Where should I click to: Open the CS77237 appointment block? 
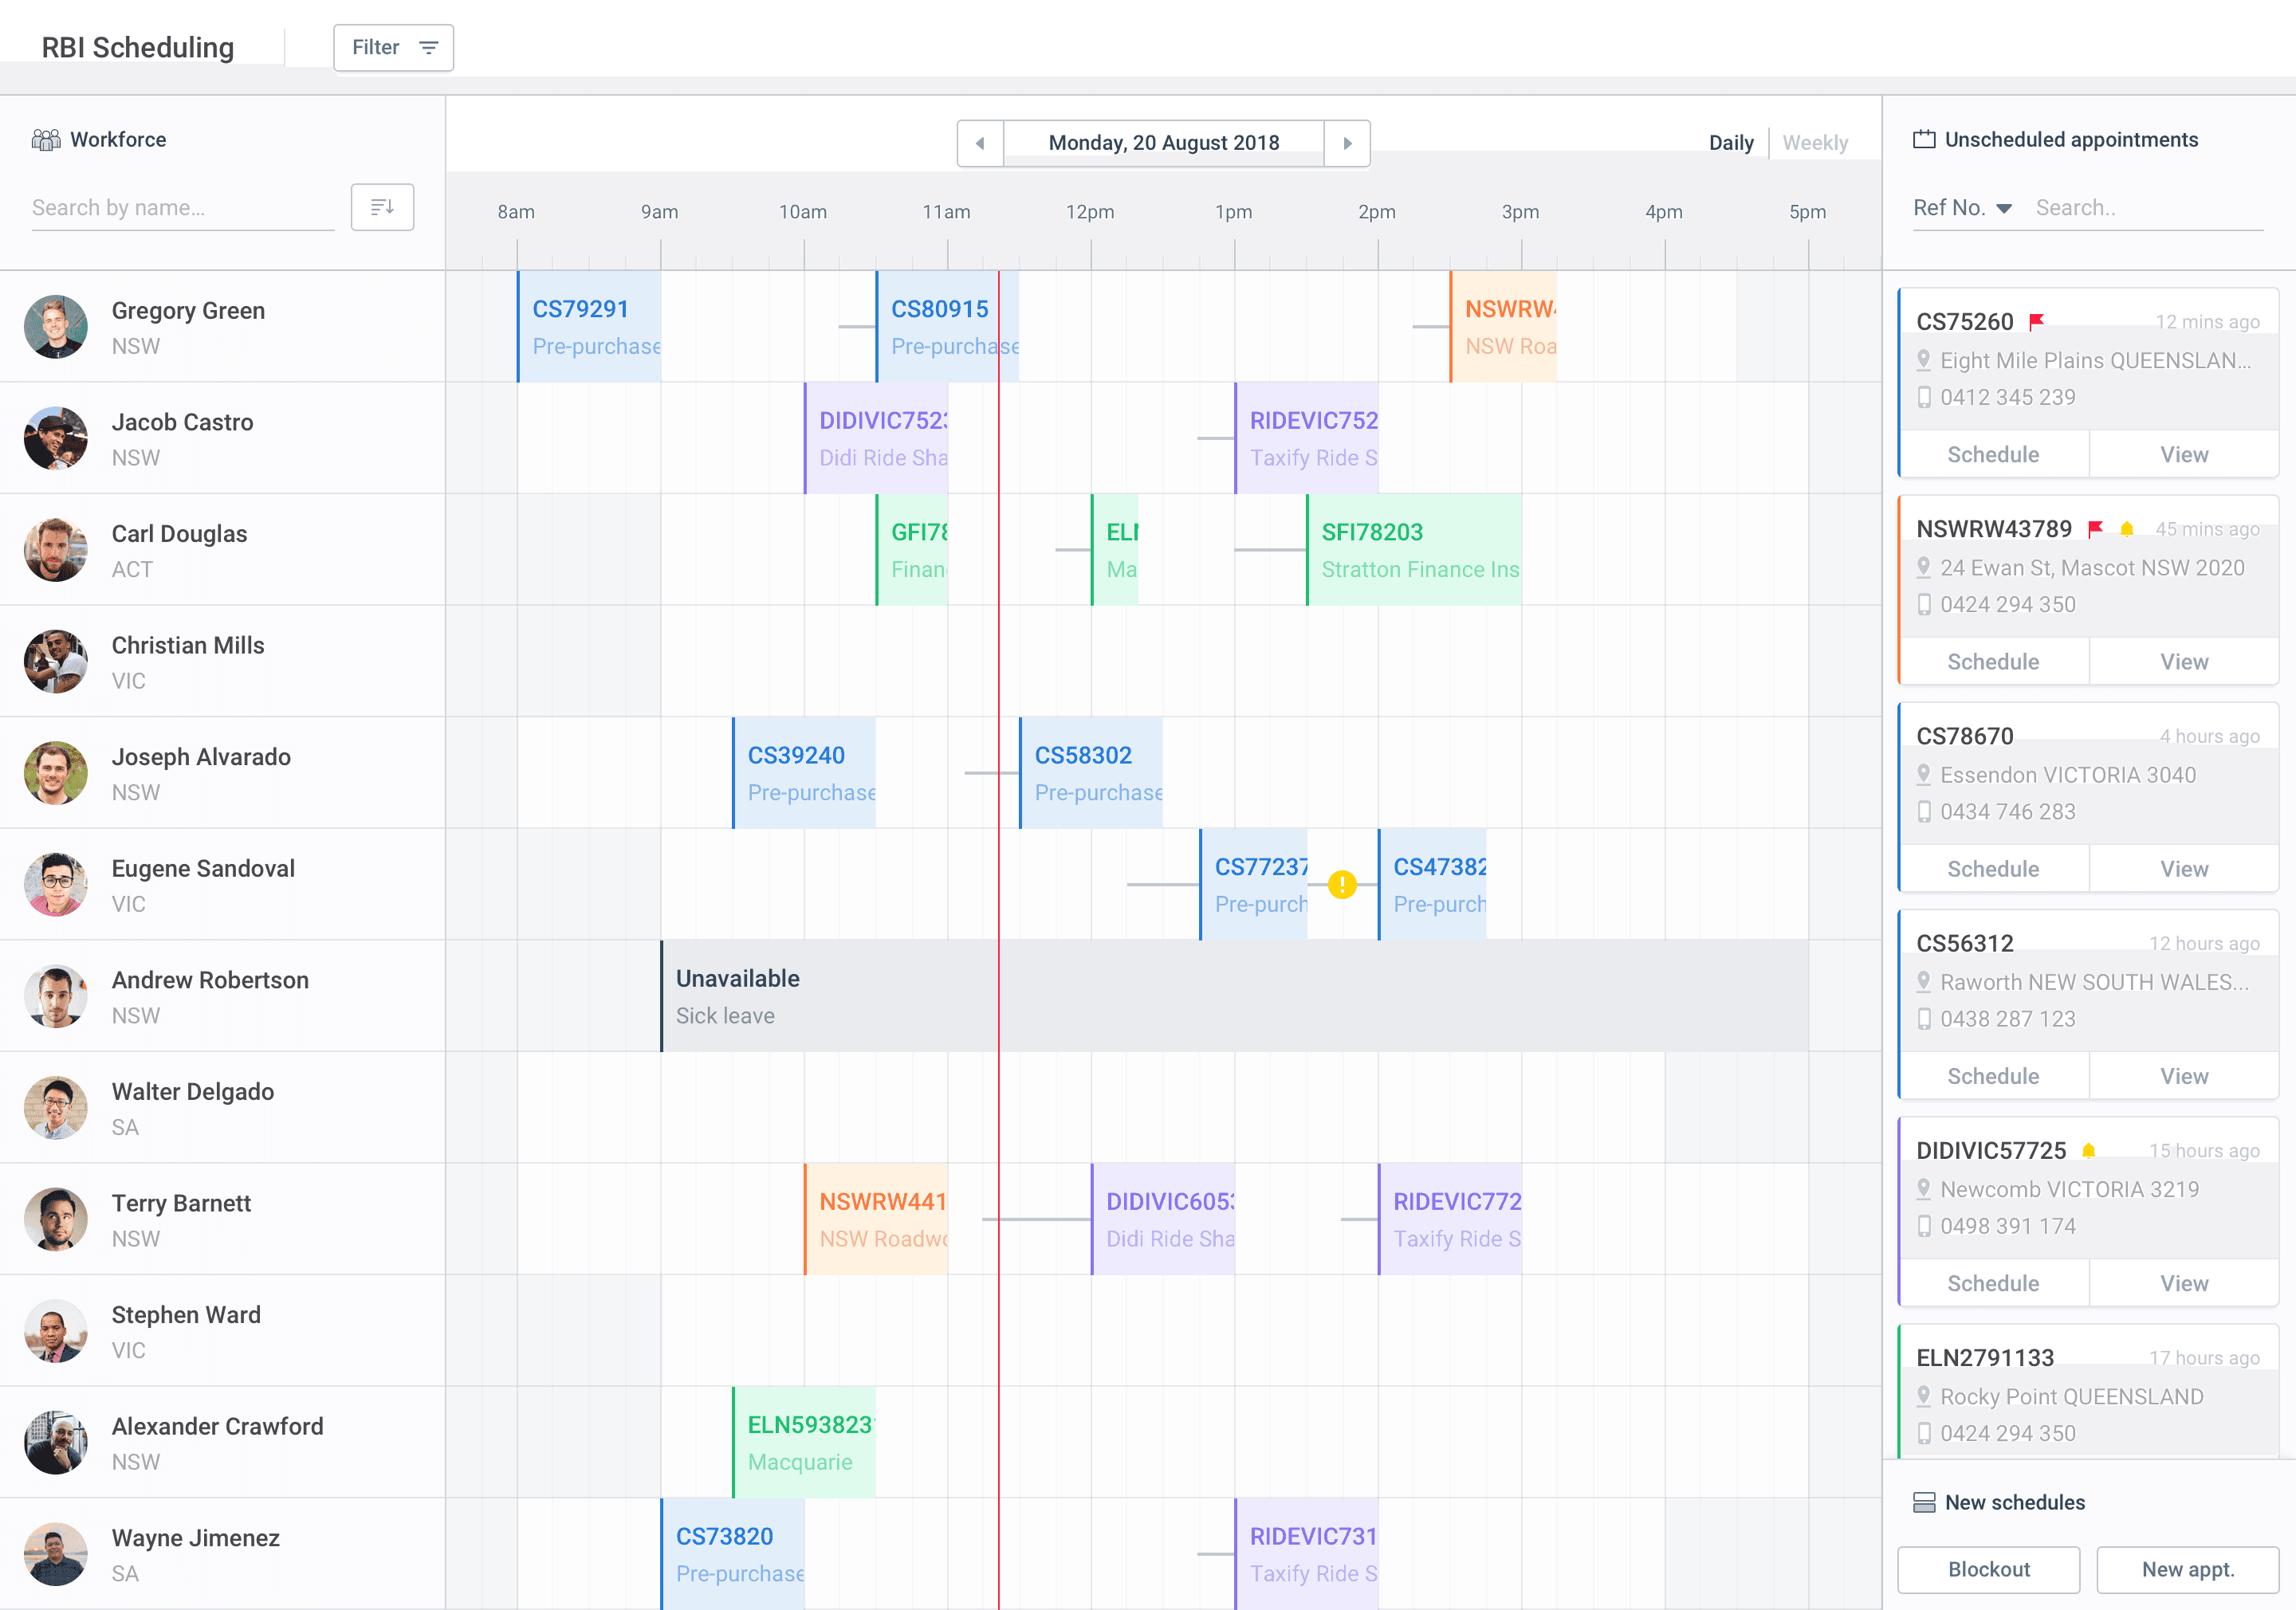point(1253,885)
